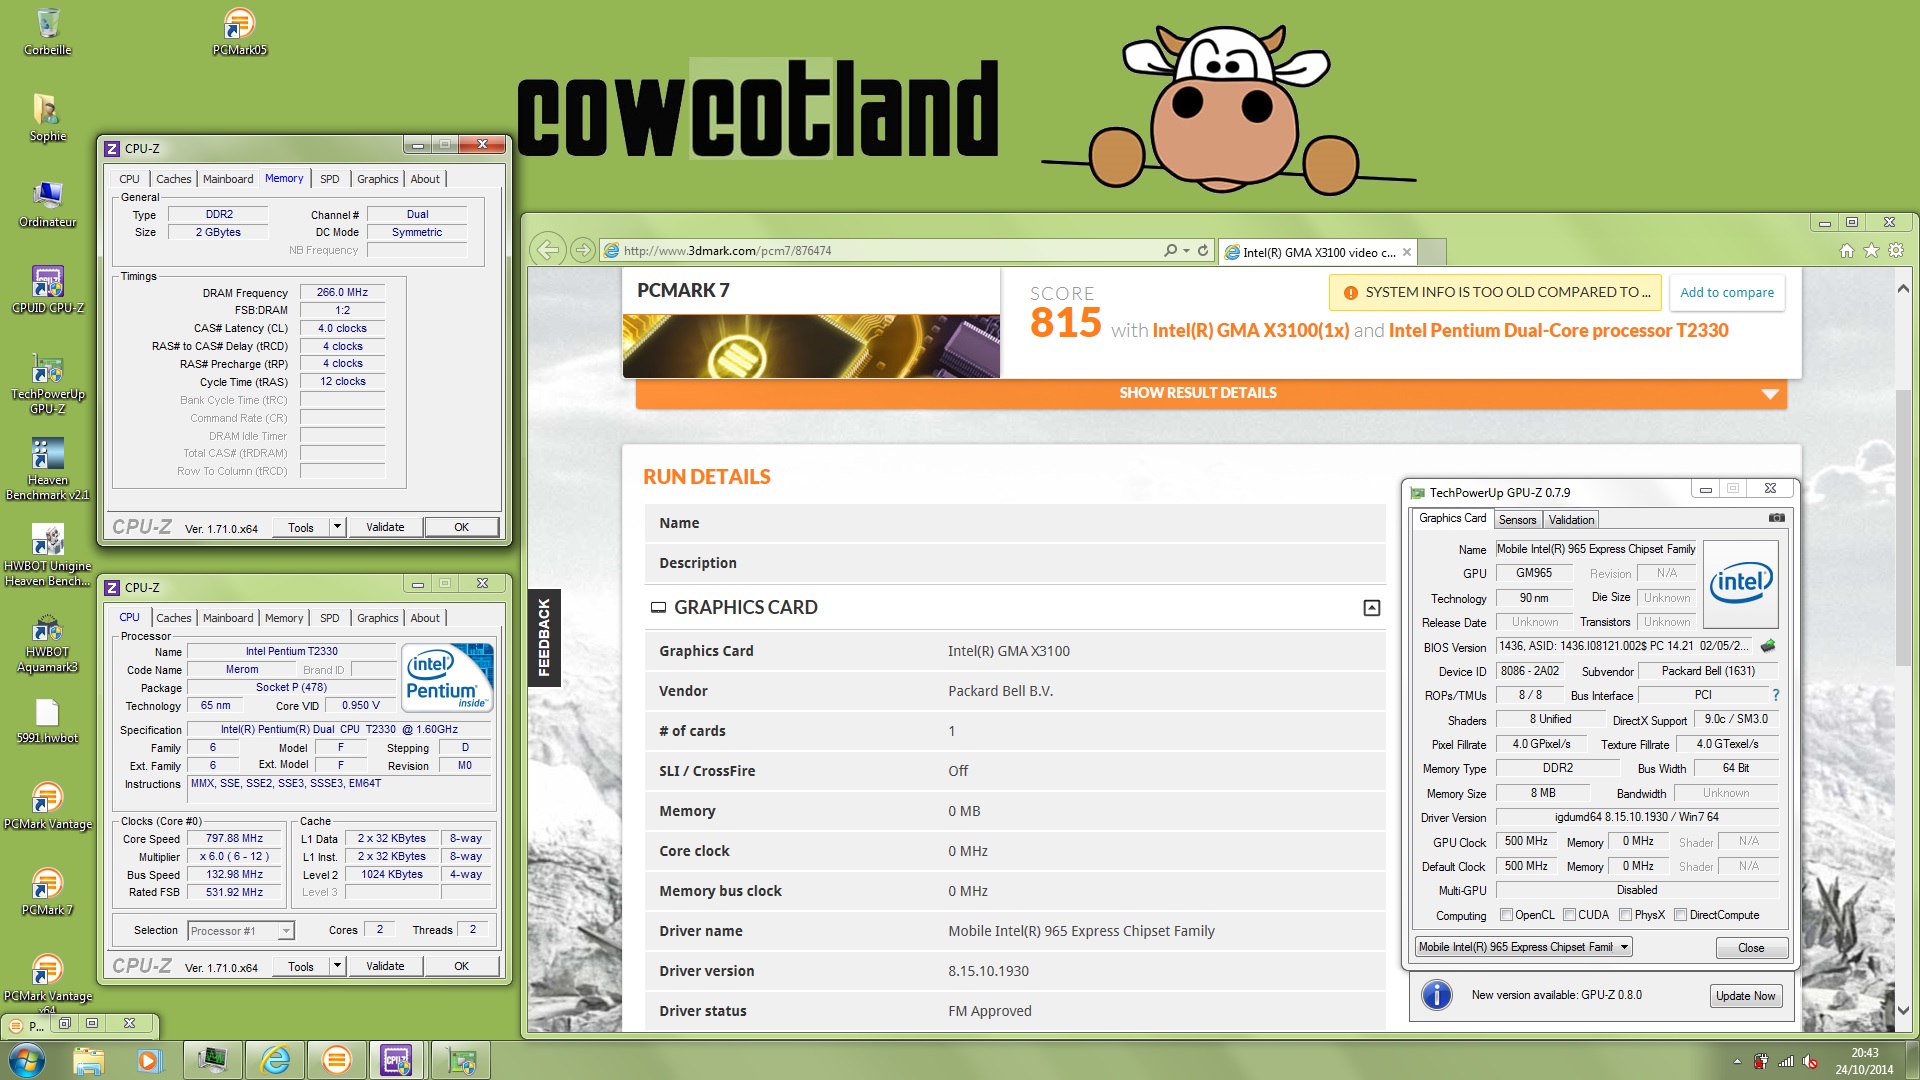The image size is (1920, 1080).
Task: Launch TechPowerUp GPU-Z desktop shortcut
Action: point(47,383)
